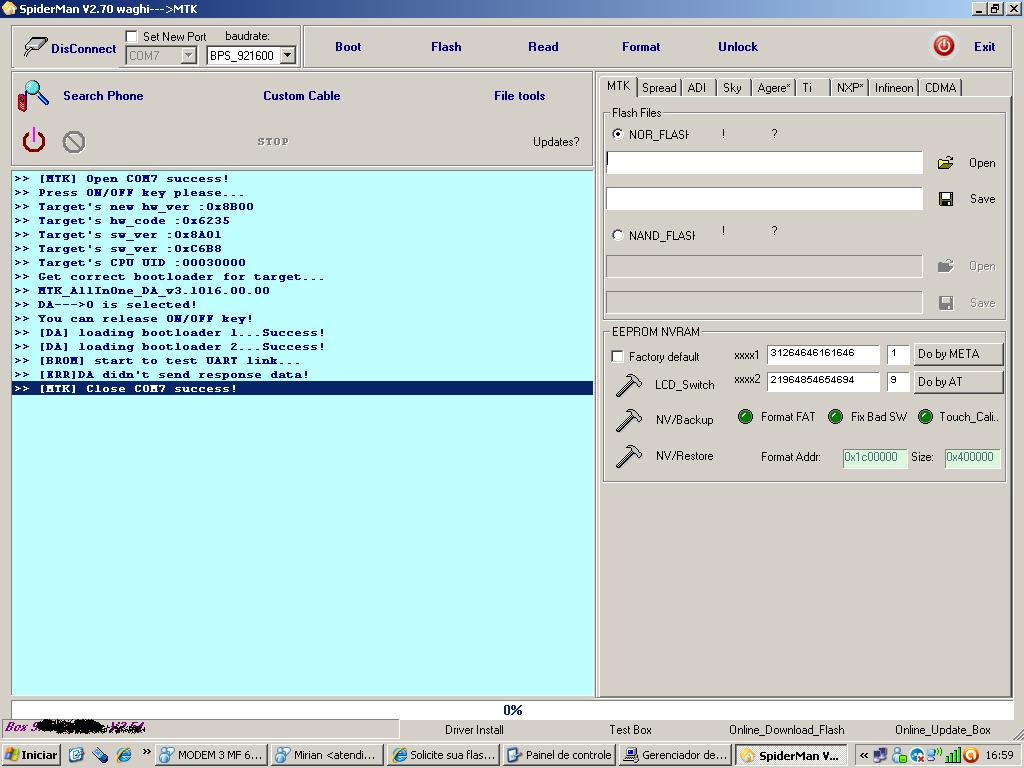Switch to the Spread tab
The image size is (1024, 768).
click(x=659, y=88)
